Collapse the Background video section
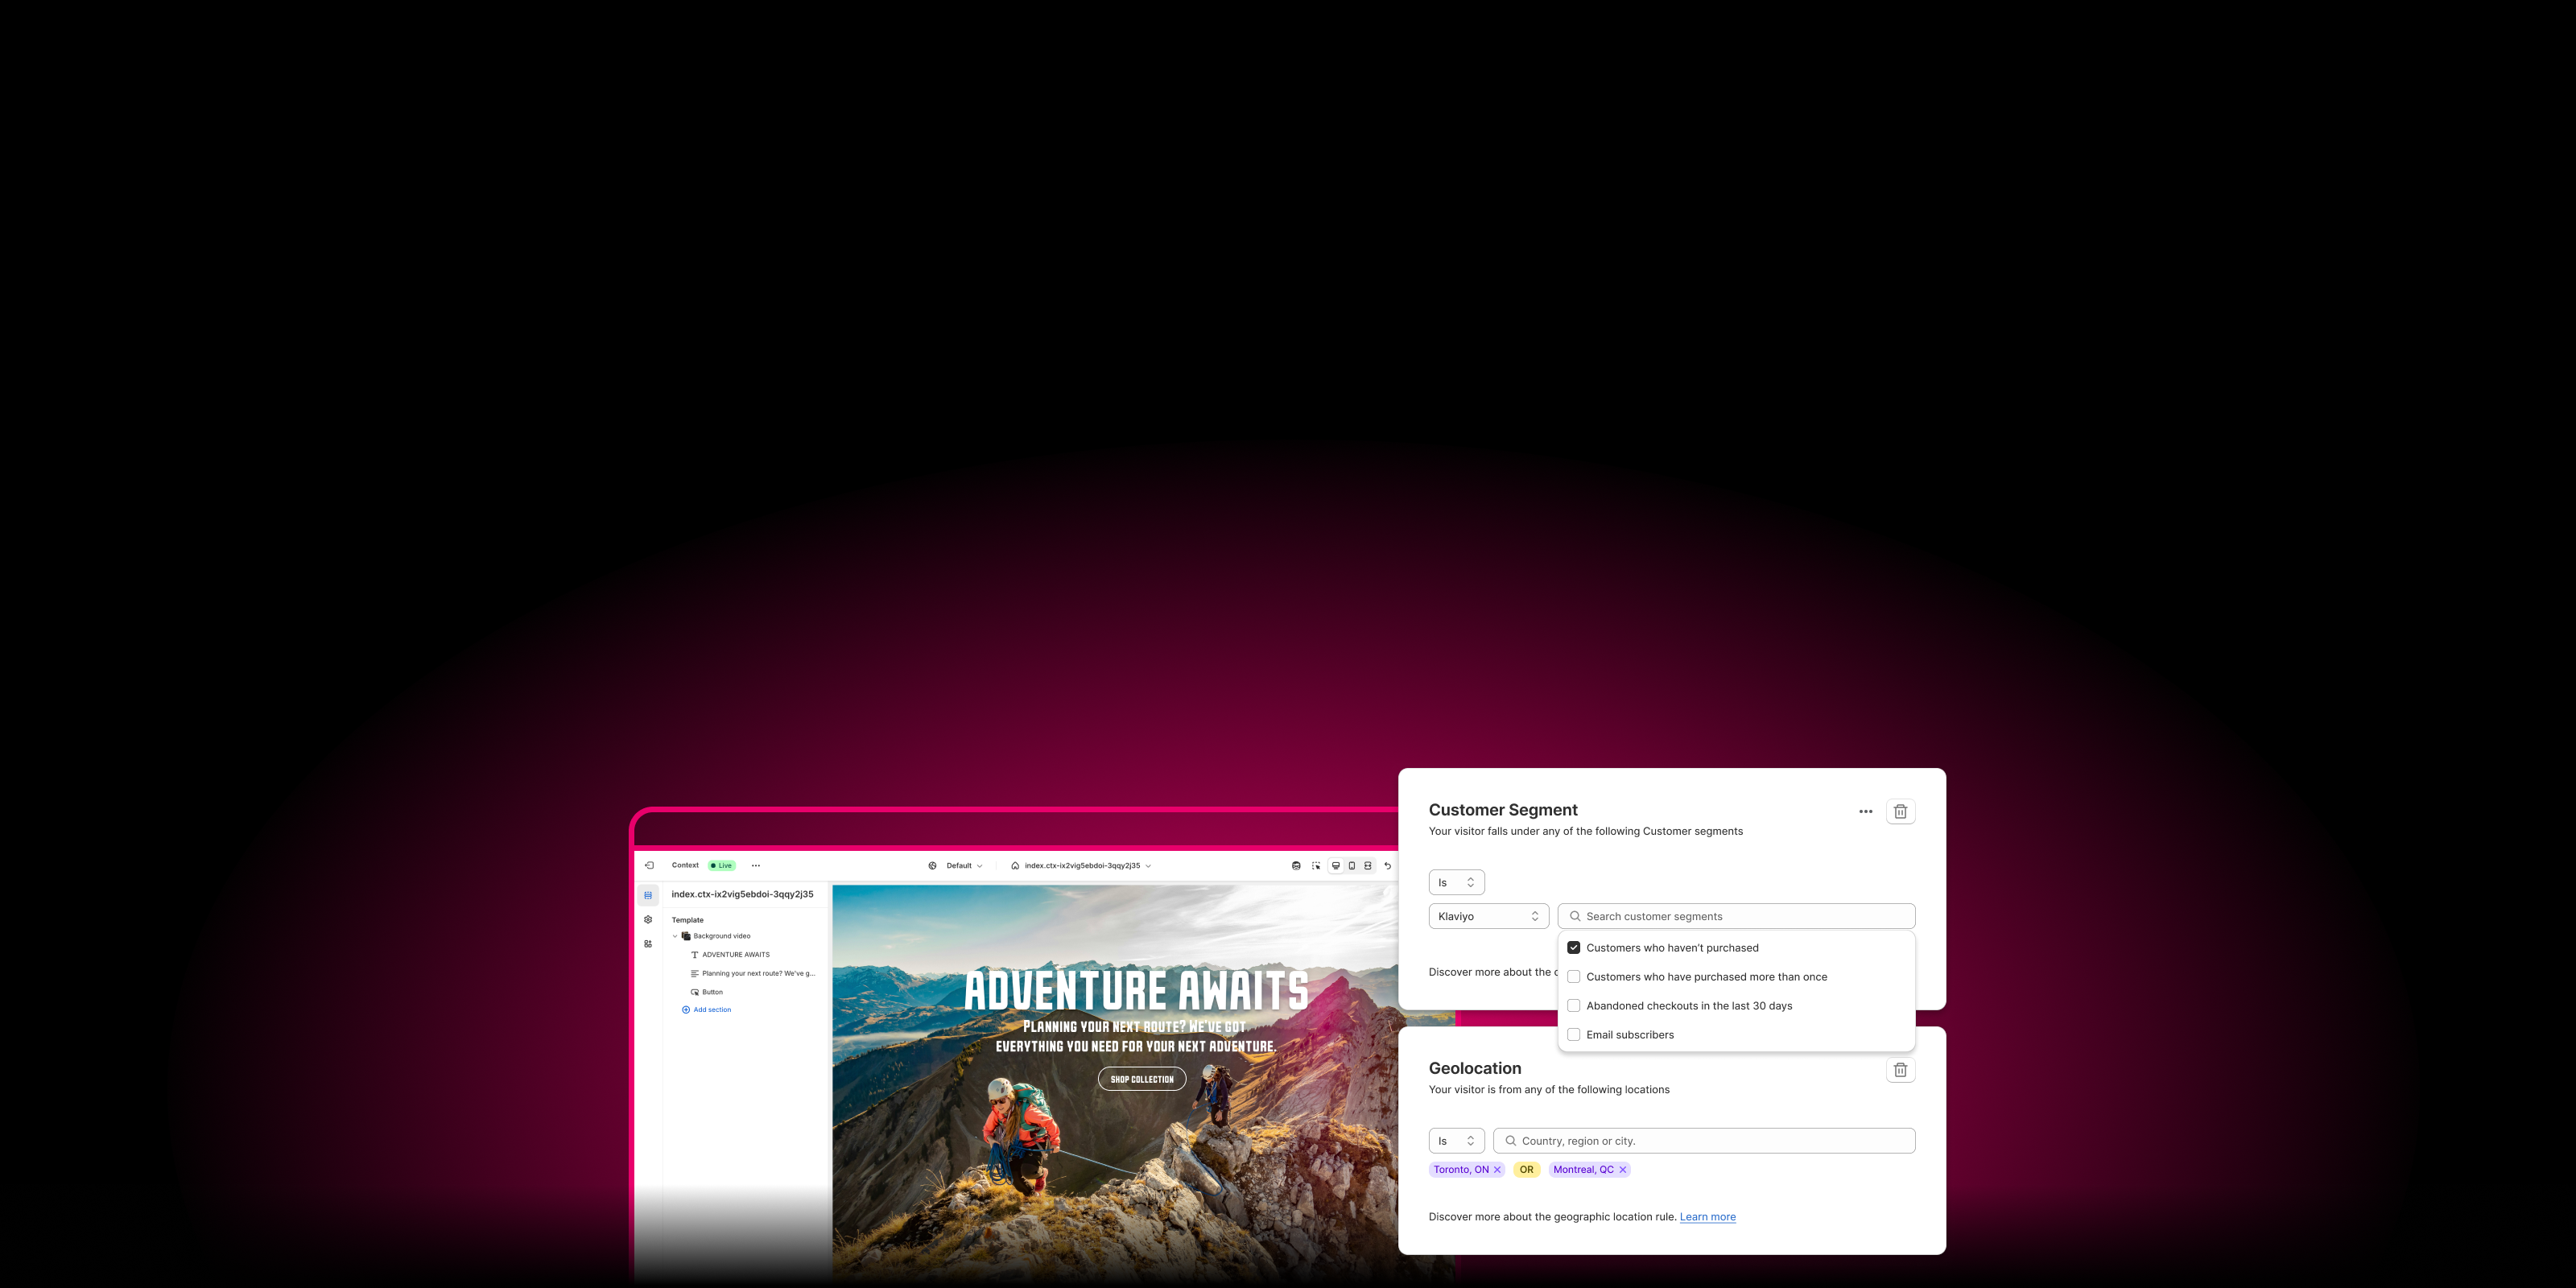Screen dimensions: 2576x1288 tap(675, 936)
